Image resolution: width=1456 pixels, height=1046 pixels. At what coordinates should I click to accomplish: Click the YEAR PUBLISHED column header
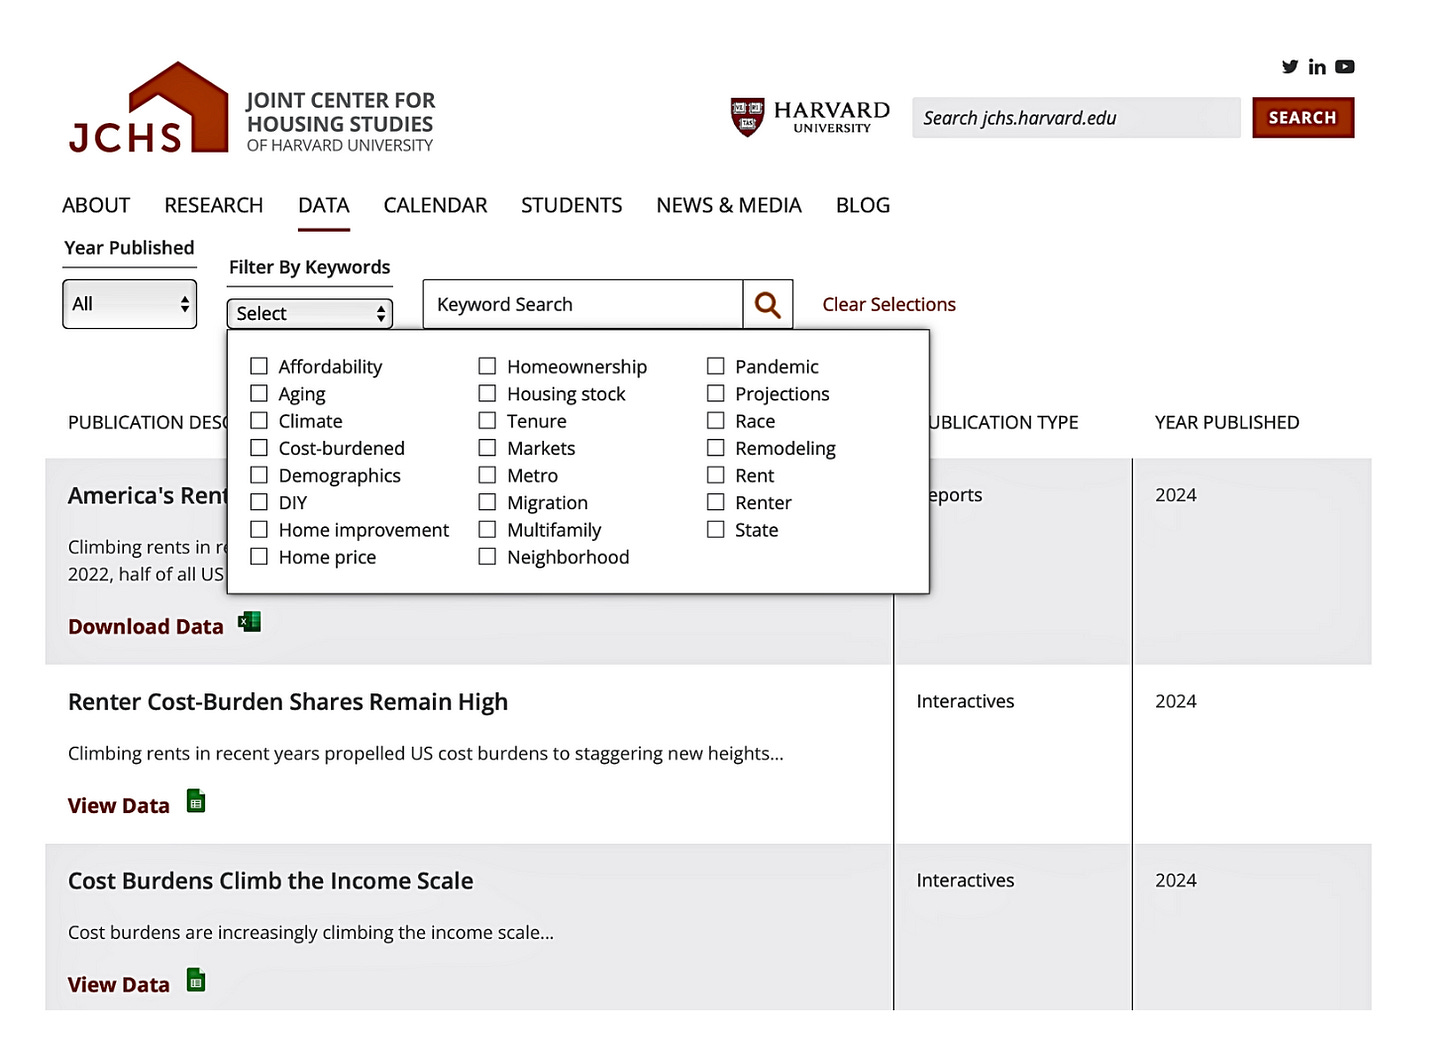(x=1227, y=422)
